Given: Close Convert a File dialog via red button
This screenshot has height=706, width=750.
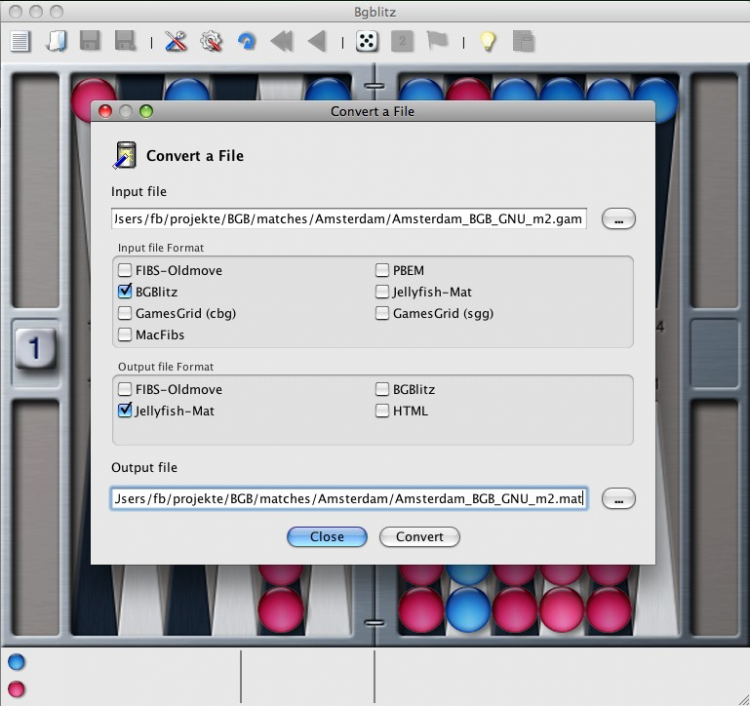Looking at the screenshot, I should pyautogui.click(x=105, y=111).
